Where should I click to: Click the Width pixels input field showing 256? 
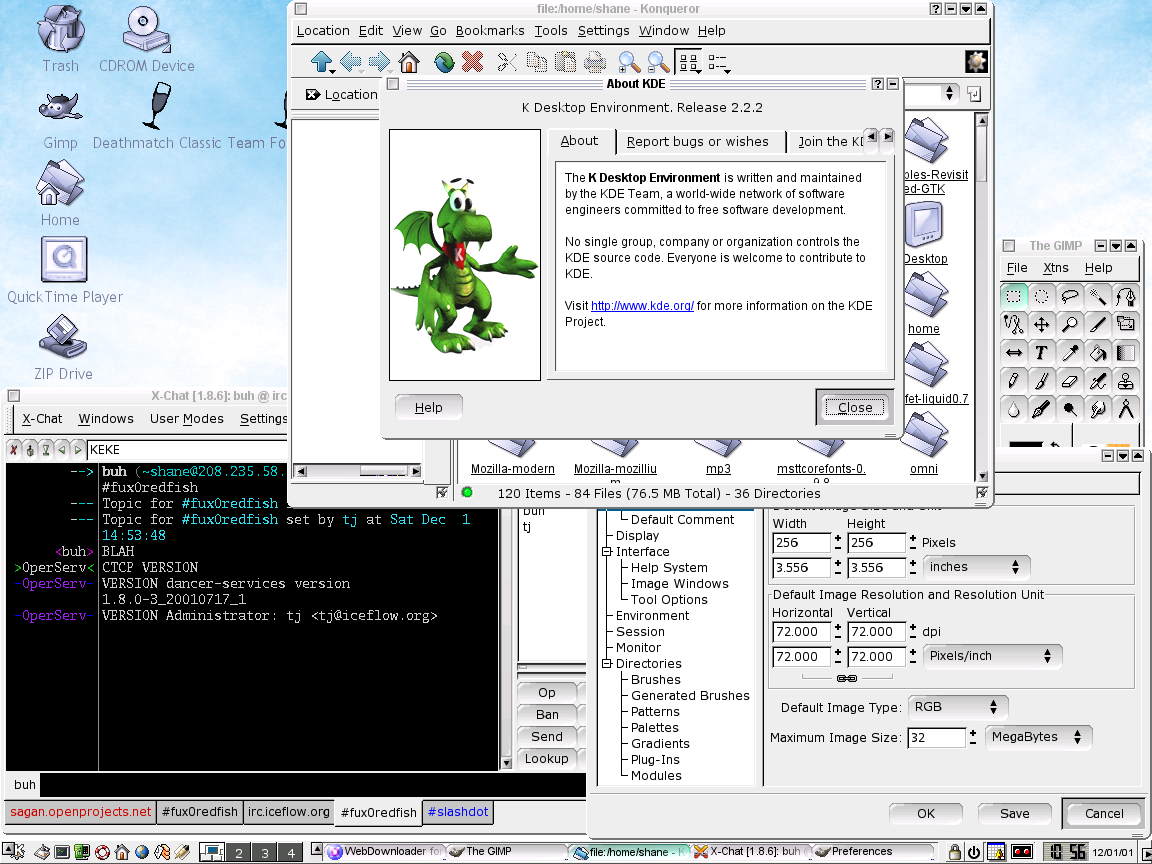point(801,542)
